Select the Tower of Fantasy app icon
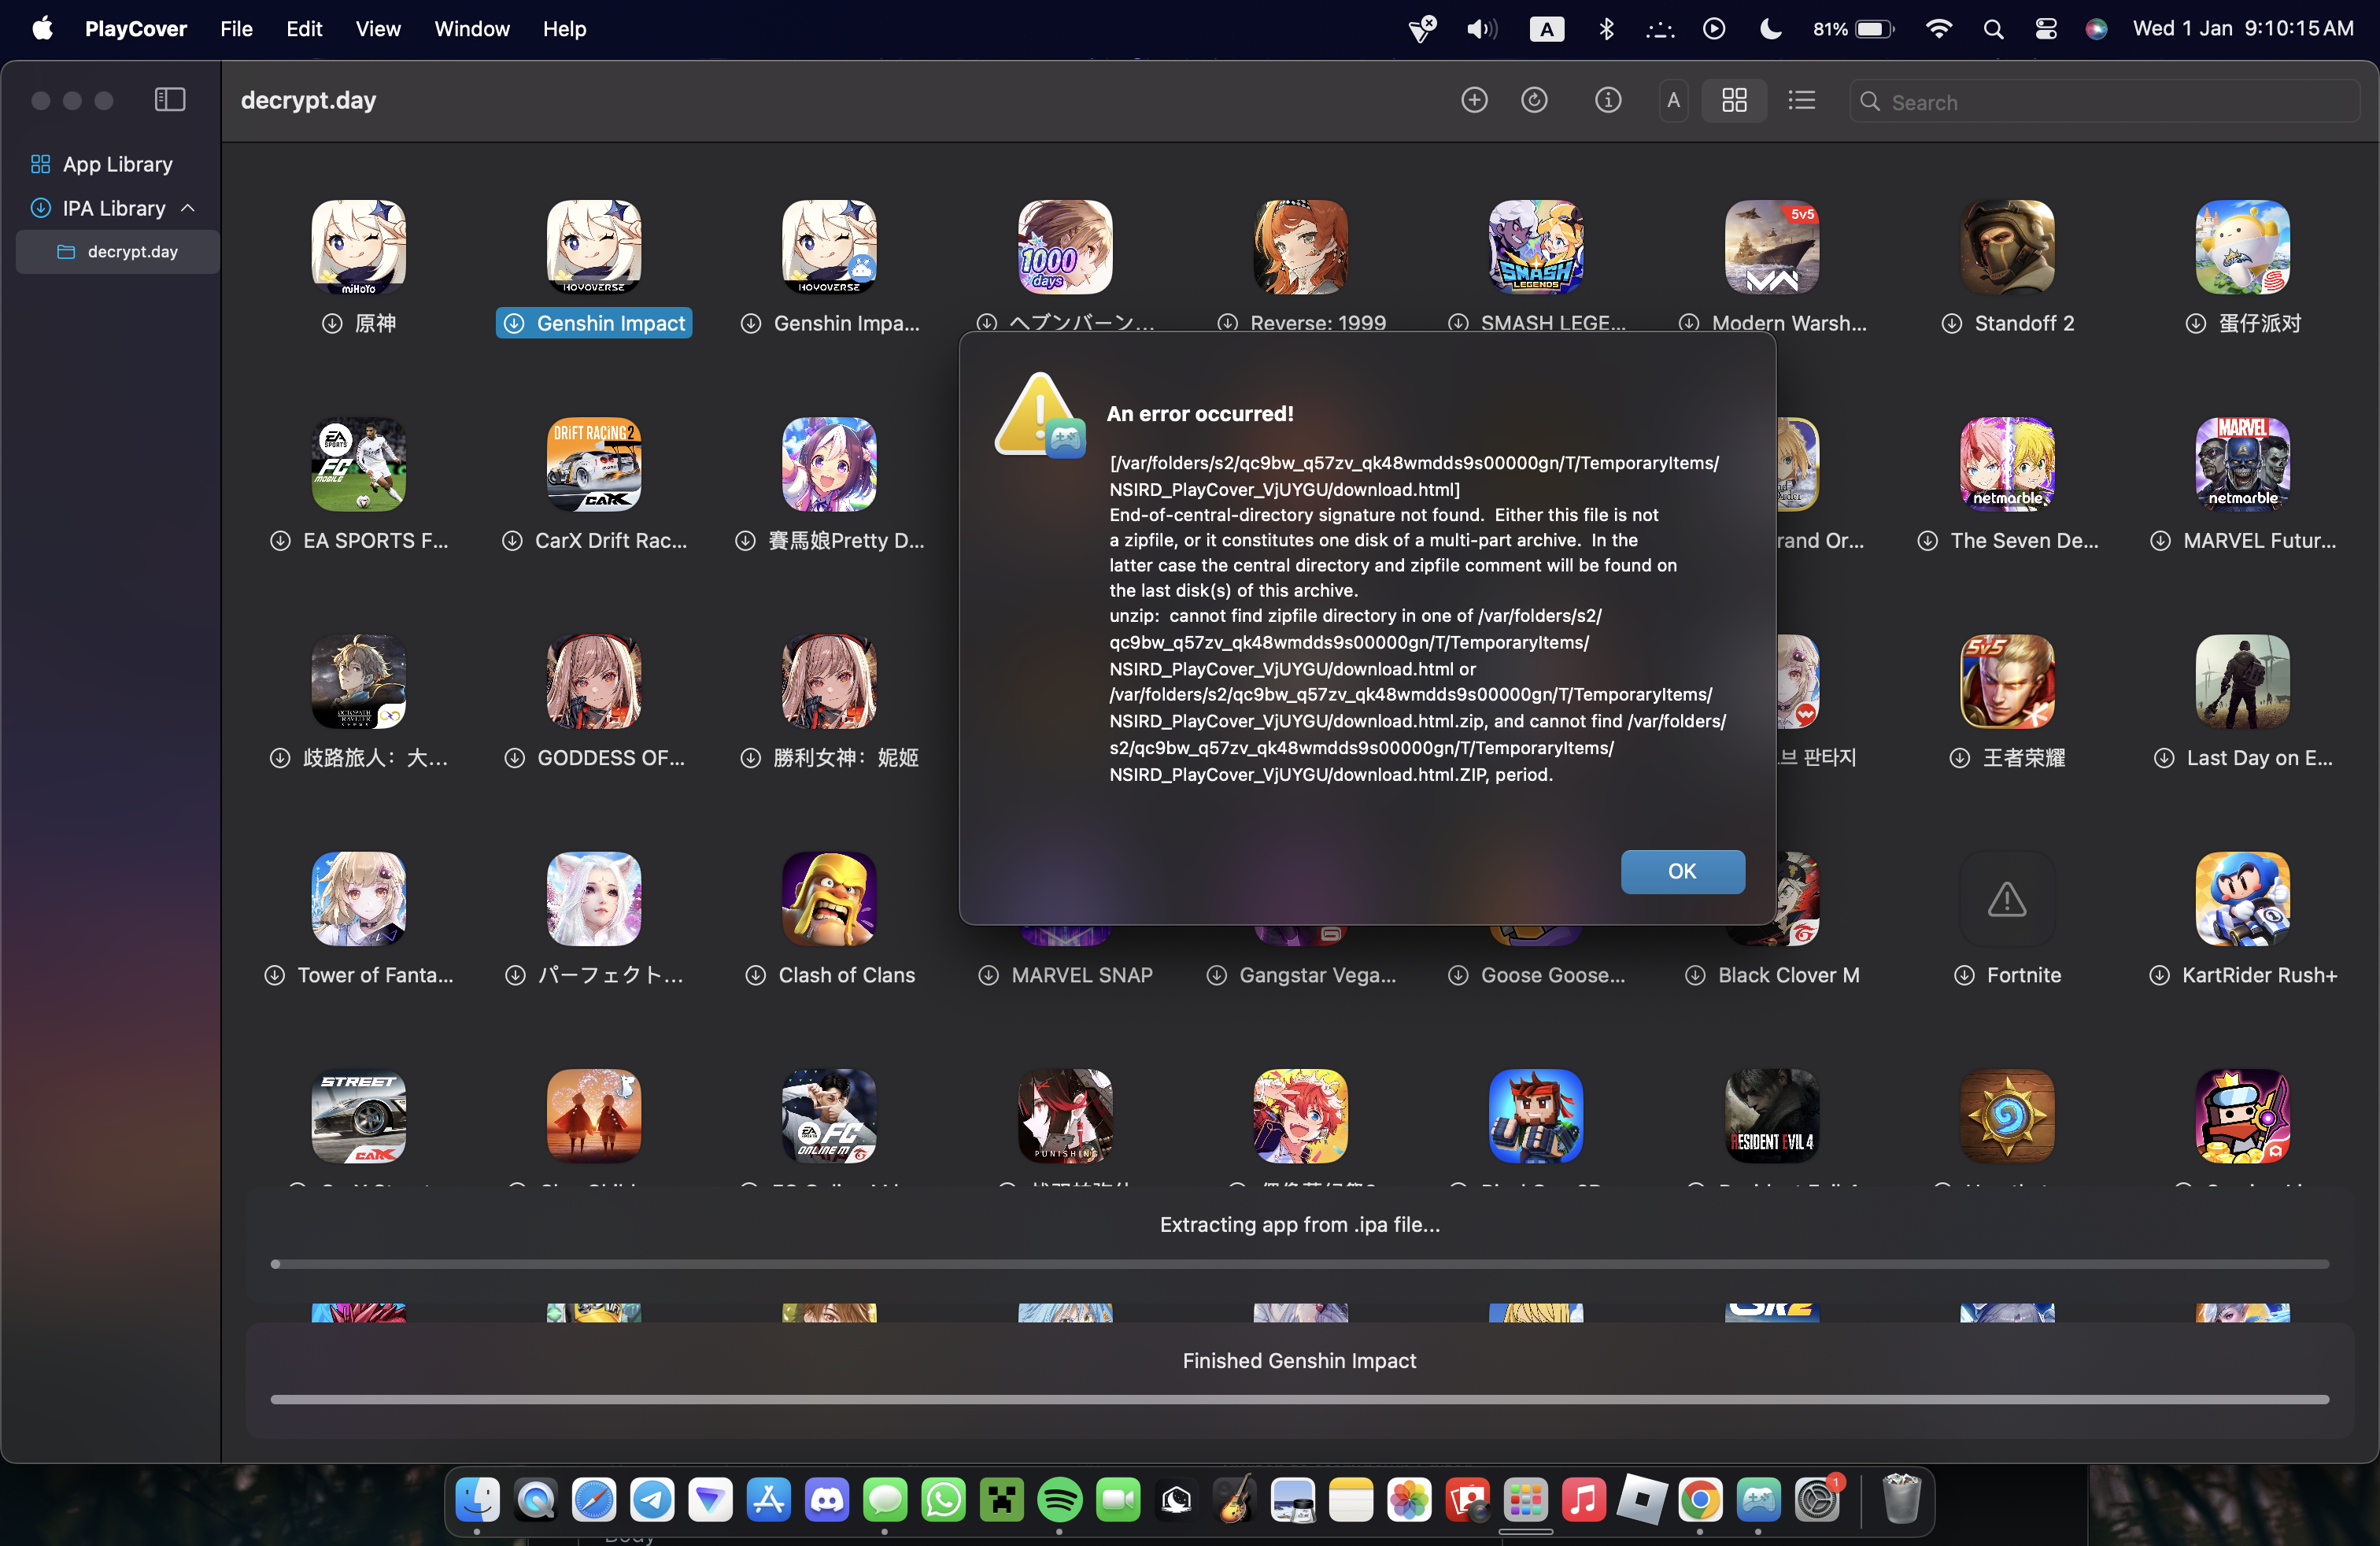This screenshot has height=1546, width=2380. [359, 899]
